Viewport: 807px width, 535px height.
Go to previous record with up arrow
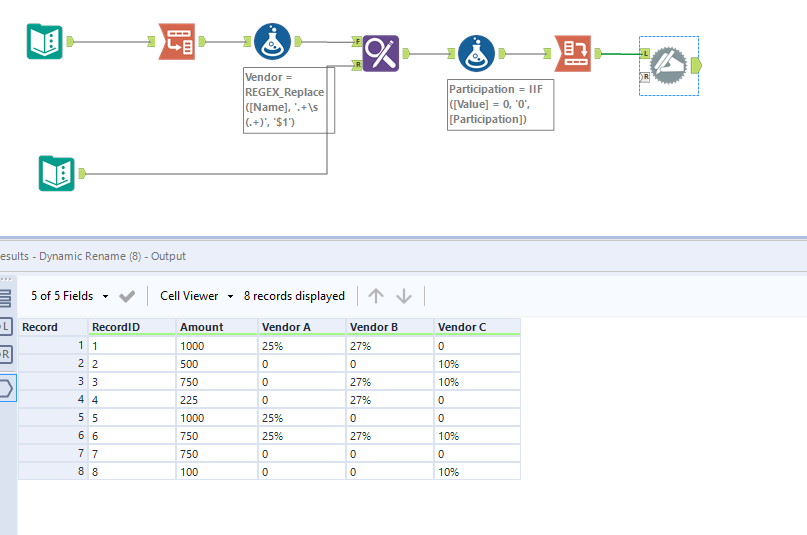(x=375, y=296)
